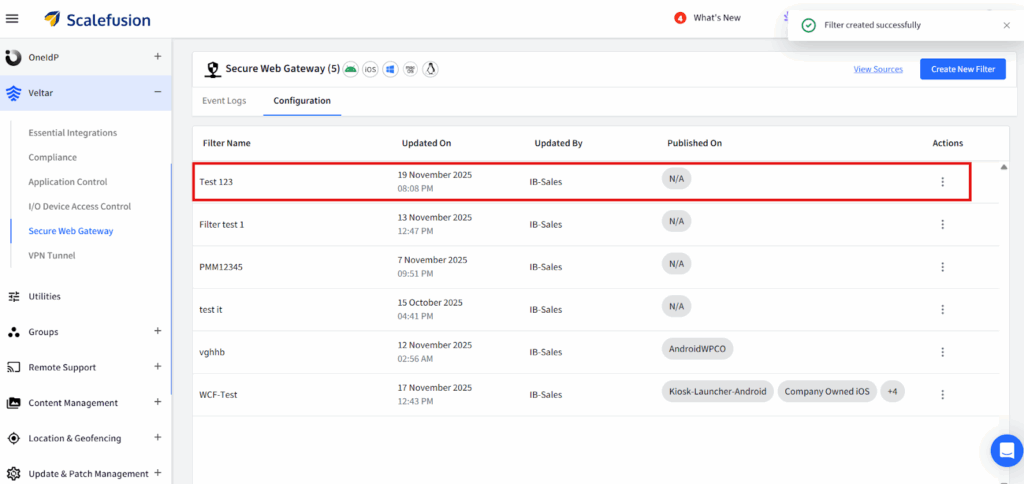Expand the OneIdP sidebar section

coord(157,57)
